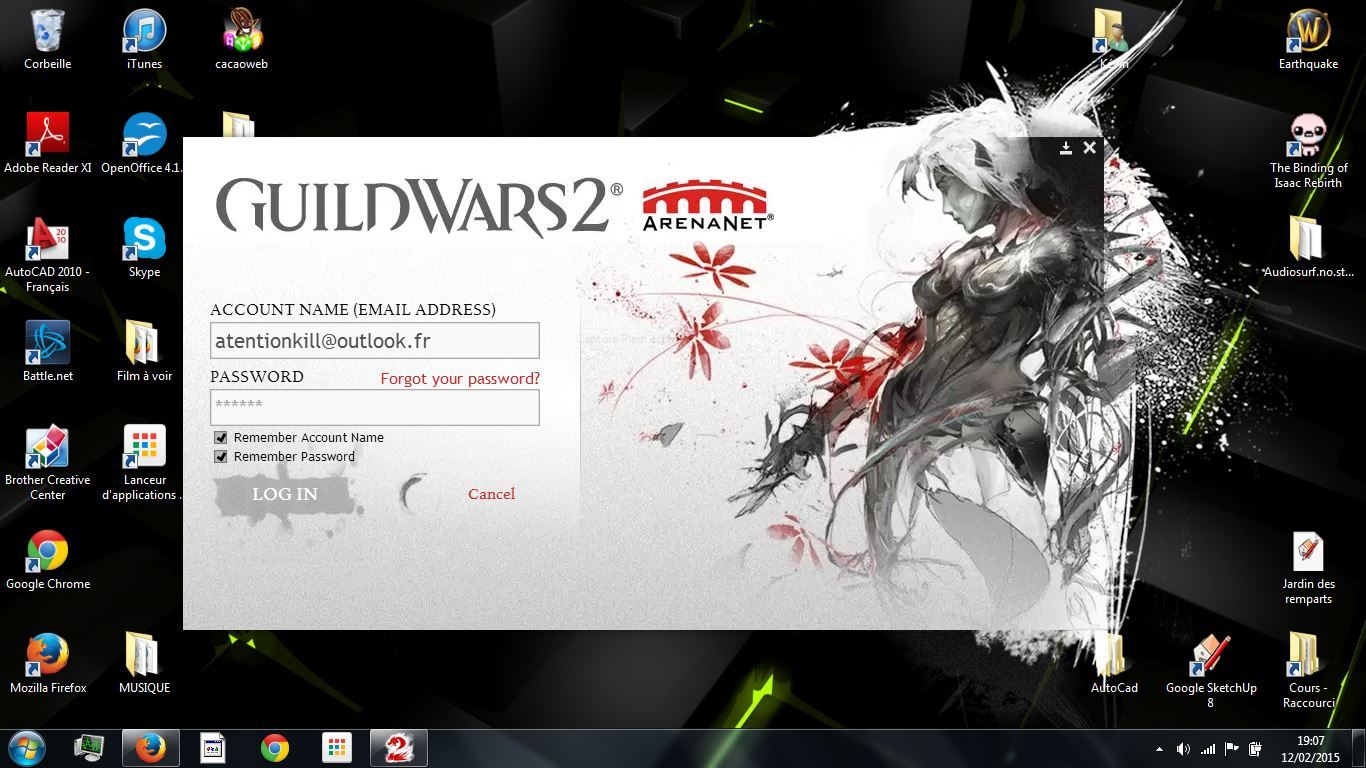Open the AutoCad folder shortcut
Viewport: 1366px width, 768px height.
coord(1114,663)
